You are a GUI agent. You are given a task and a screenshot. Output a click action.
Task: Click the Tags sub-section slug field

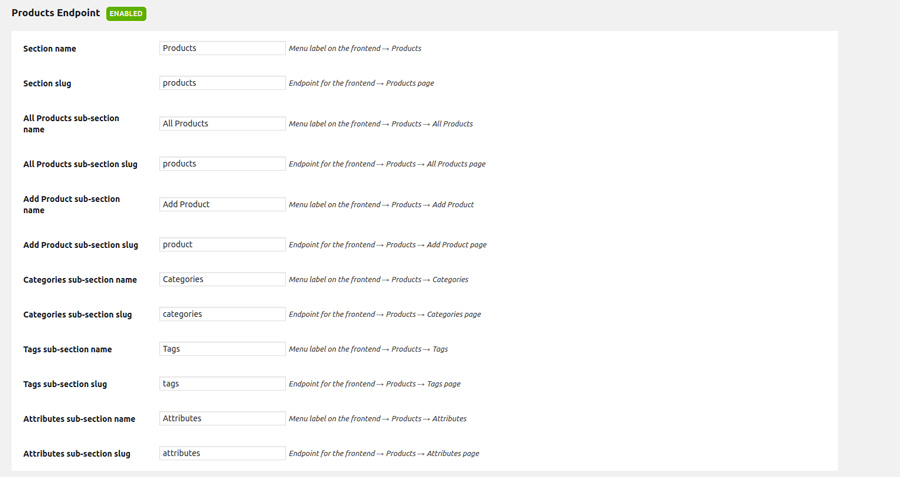pos(222,384)
